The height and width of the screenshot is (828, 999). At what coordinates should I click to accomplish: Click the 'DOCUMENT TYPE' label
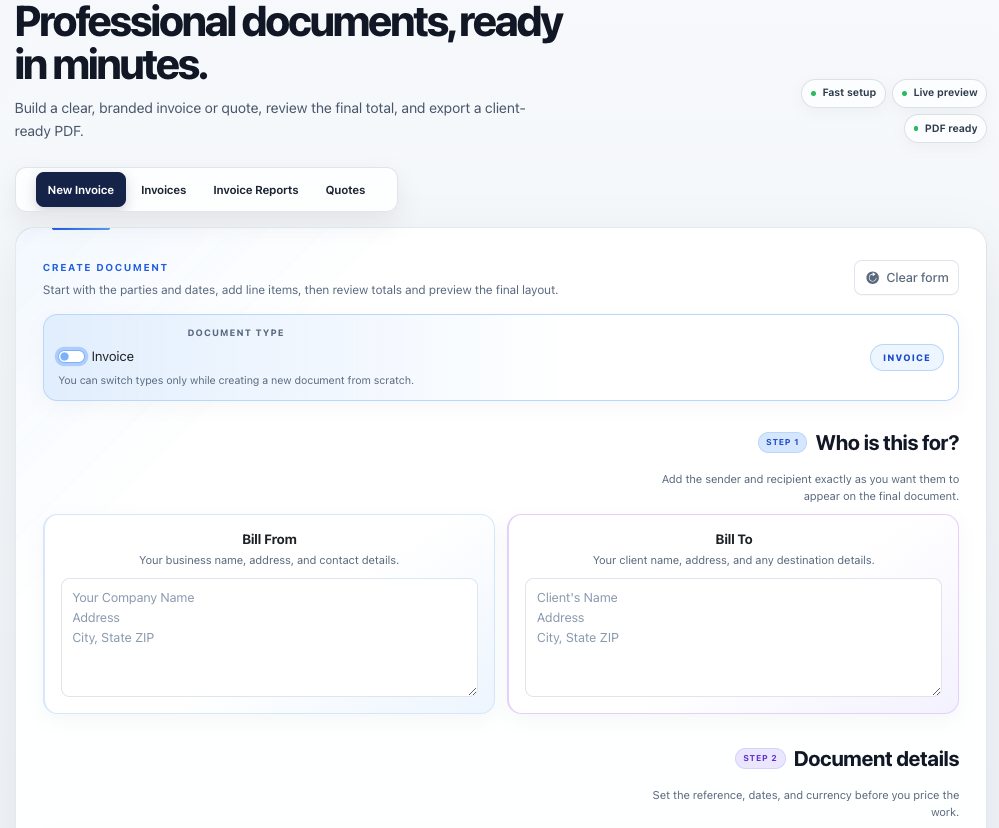point(236,332)
